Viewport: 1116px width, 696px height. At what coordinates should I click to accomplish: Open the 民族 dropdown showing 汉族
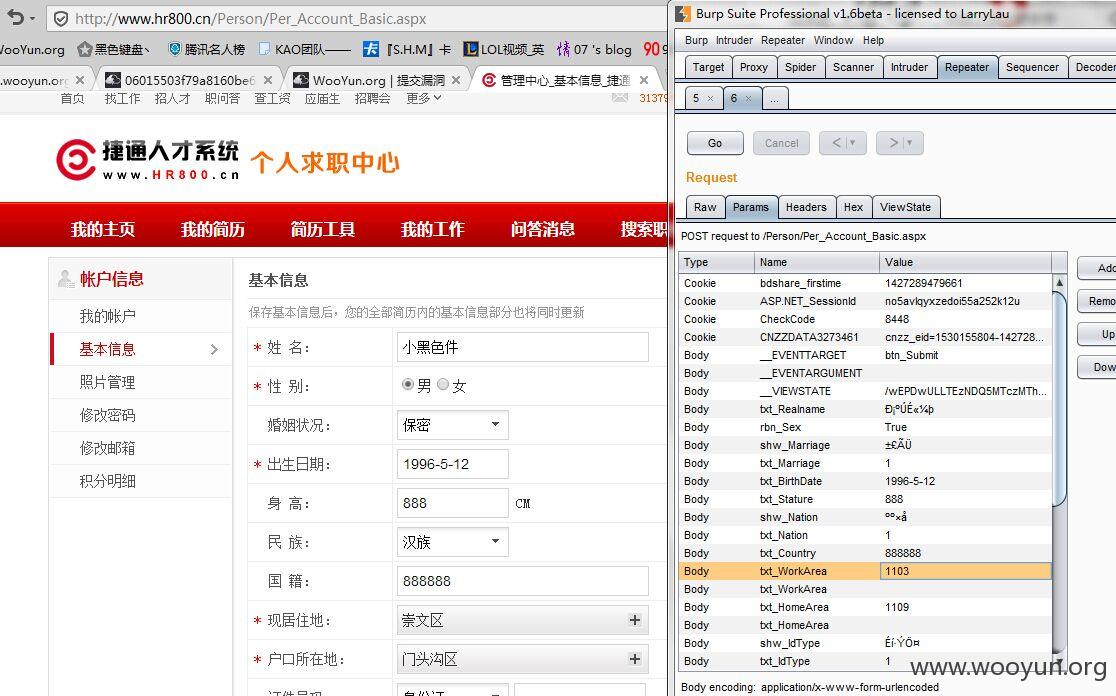(x=452, y=542)
